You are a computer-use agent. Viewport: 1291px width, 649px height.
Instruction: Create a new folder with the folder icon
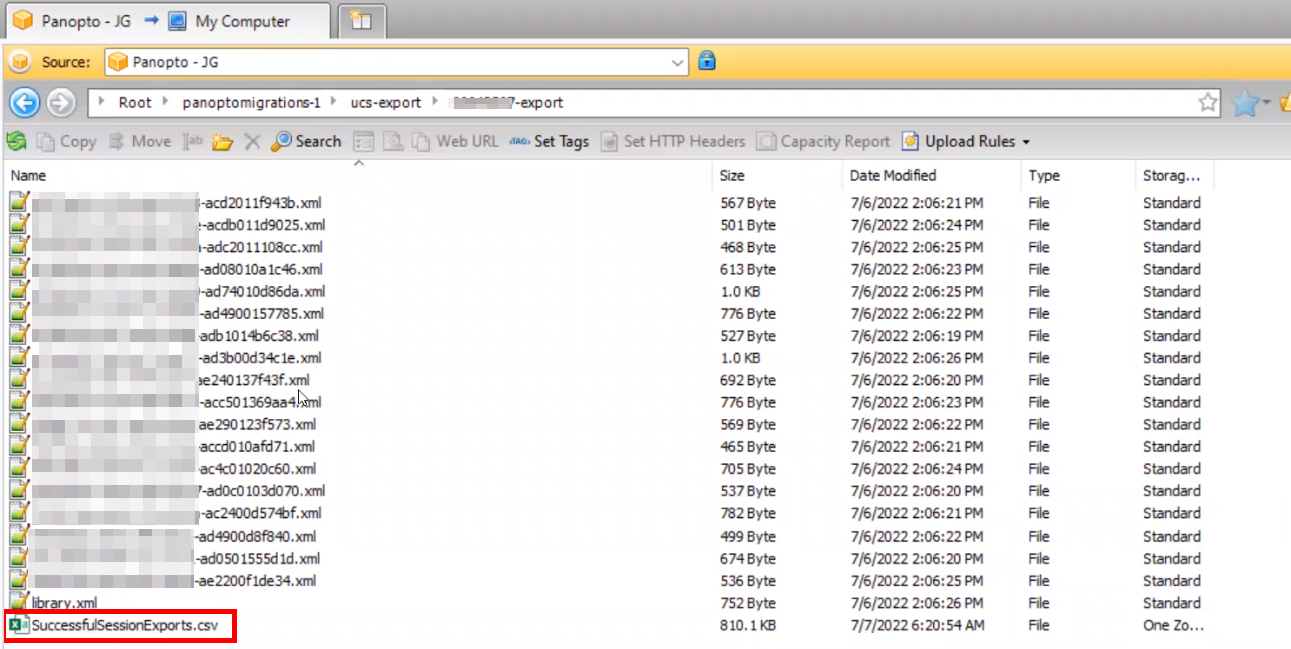(222, 141)
